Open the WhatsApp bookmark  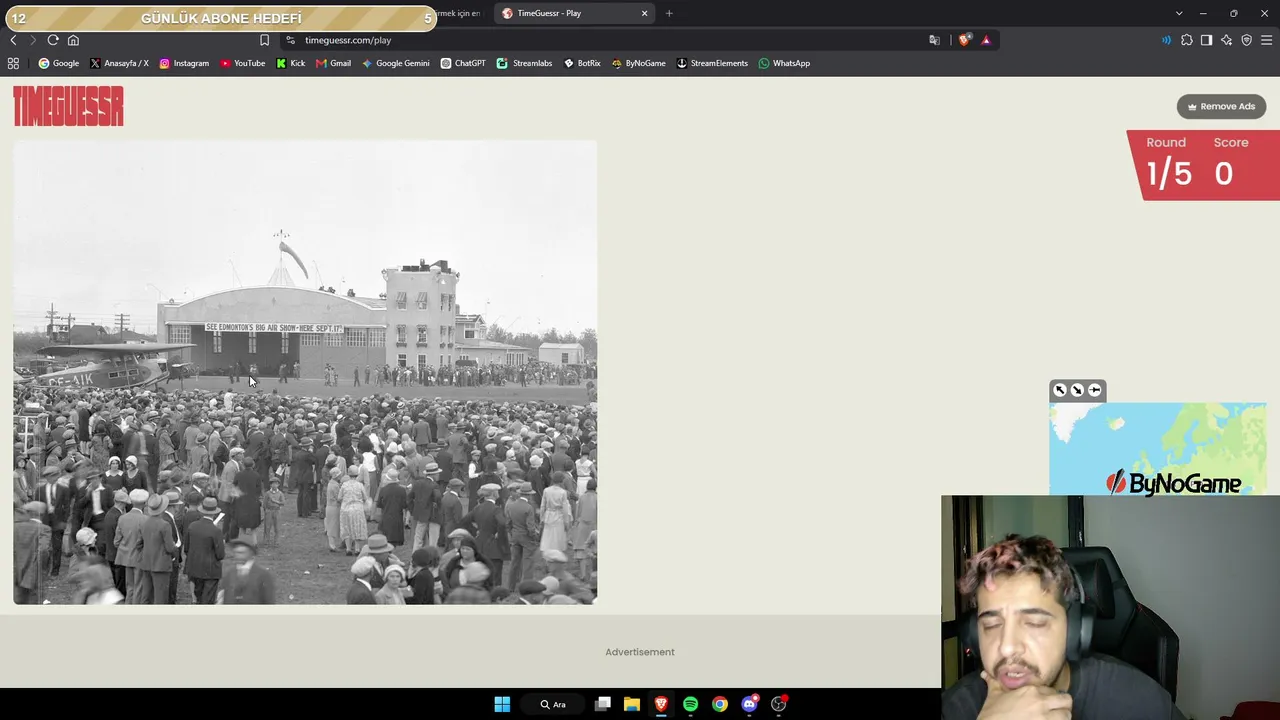point(784,63)
